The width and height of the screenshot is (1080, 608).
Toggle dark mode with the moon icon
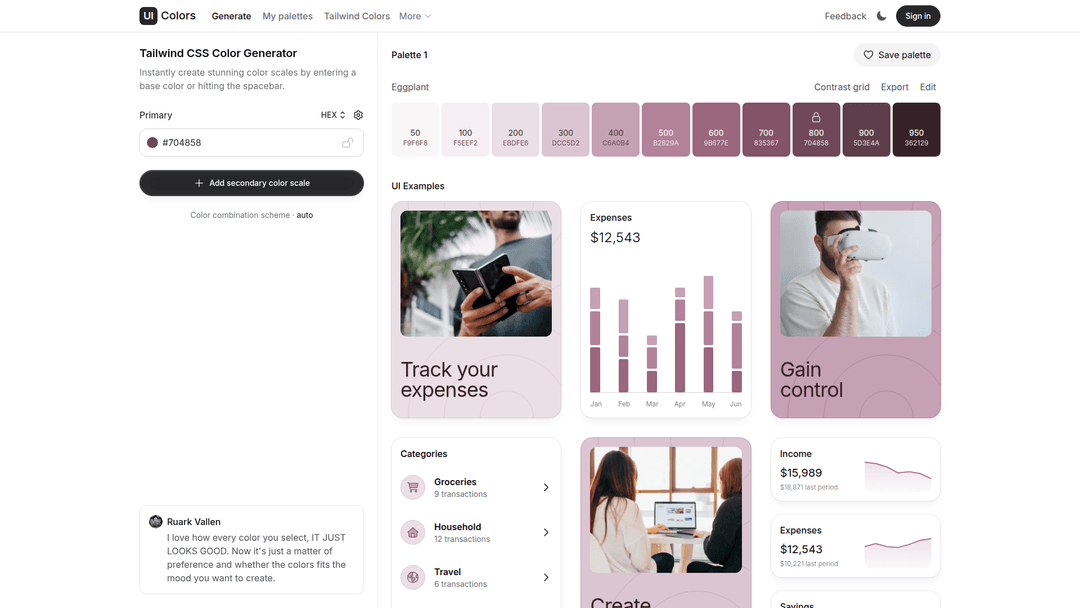click(x=881, y=16)
